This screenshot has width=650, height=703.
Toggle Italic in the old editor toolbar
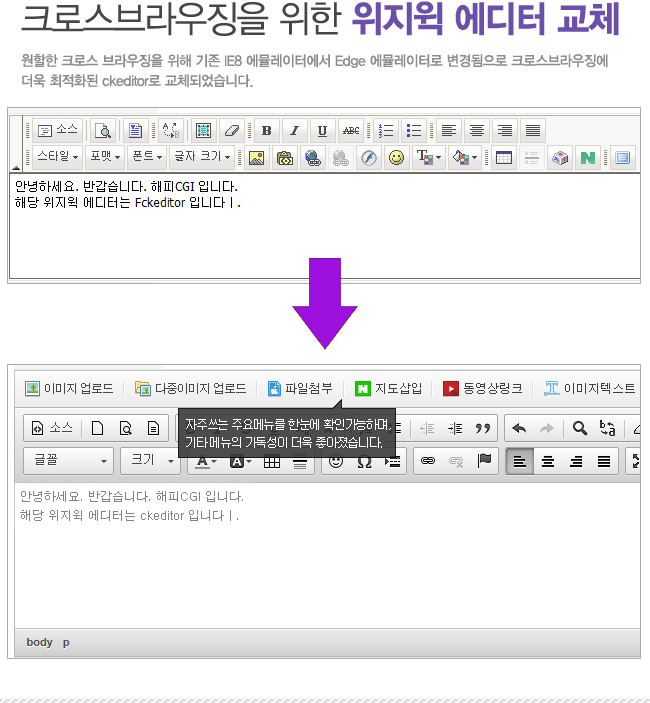[295, 130]
